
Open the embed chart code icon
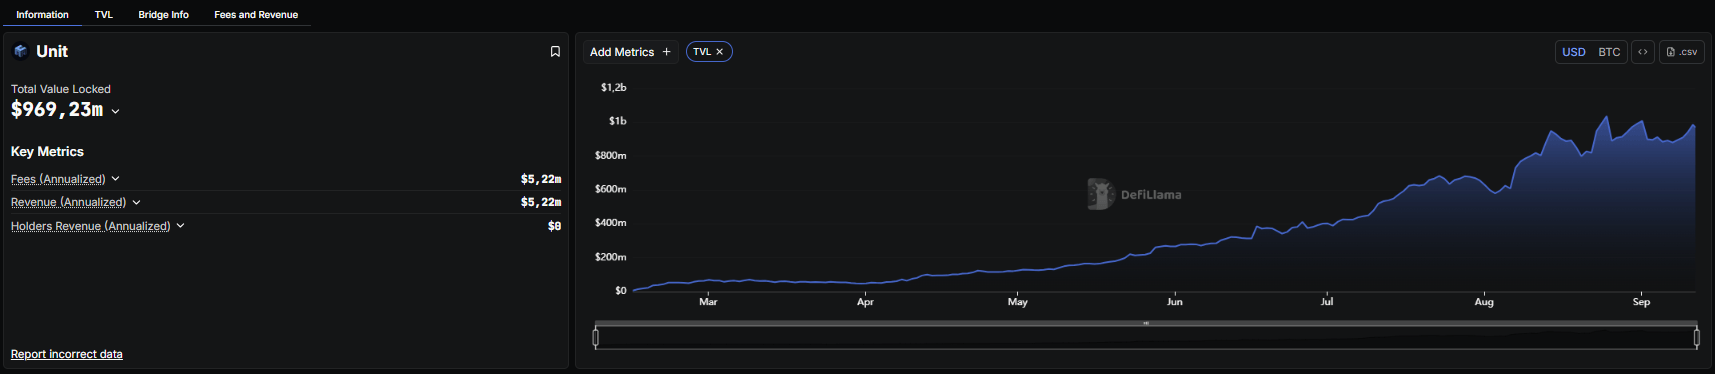pyautogui.click(x=1642, y=52)
